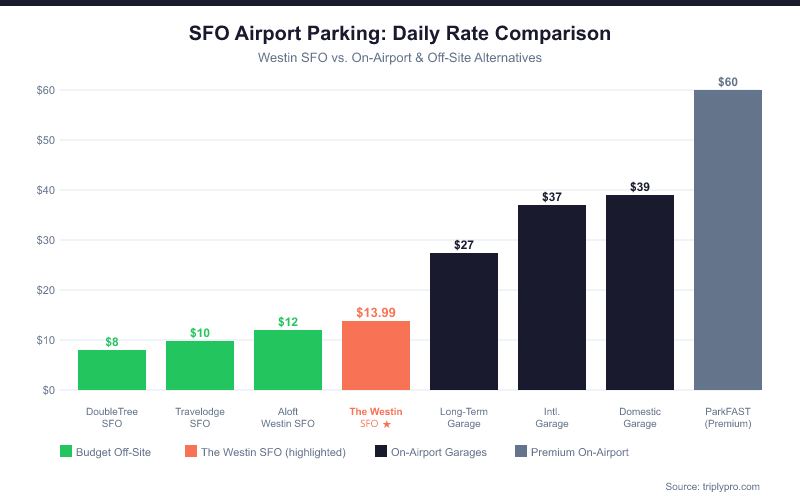Select the ParkFAST Premium $60 bar
This screenshot has width=800, height=500.
click(x=728, y=240)
